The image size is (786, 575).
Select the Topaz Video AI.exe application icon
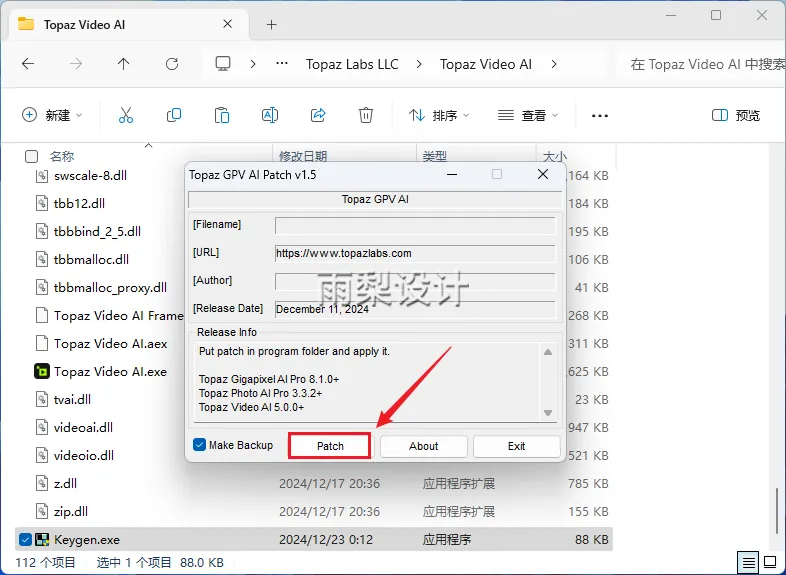pyautogui.click(x=42, y=371)
